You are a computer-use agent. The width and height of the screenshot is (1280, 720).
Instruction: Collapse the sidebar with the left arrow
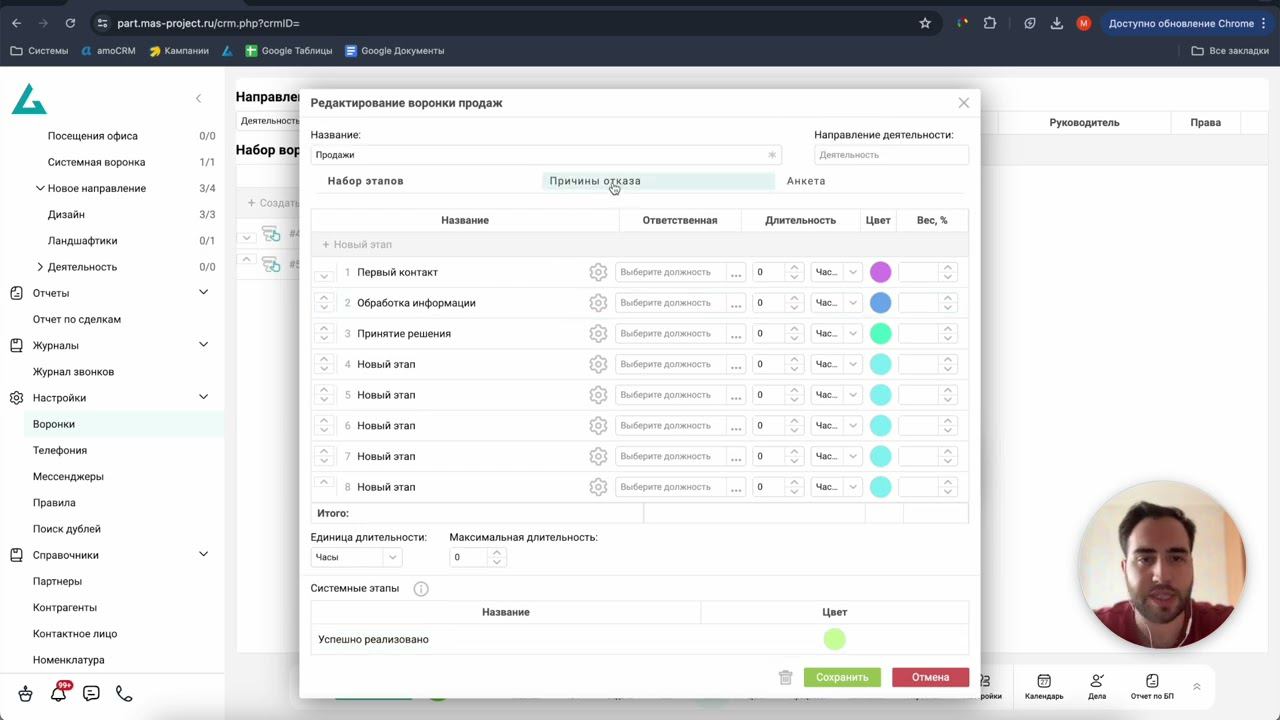click(198, 98)
